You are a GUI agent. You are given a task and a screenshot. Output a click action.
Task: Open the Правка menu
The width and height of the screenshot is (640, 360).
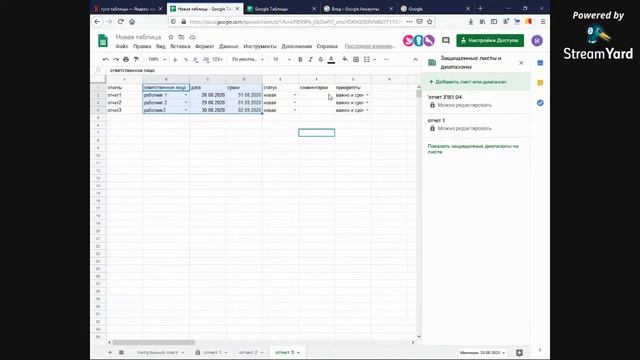142,47
